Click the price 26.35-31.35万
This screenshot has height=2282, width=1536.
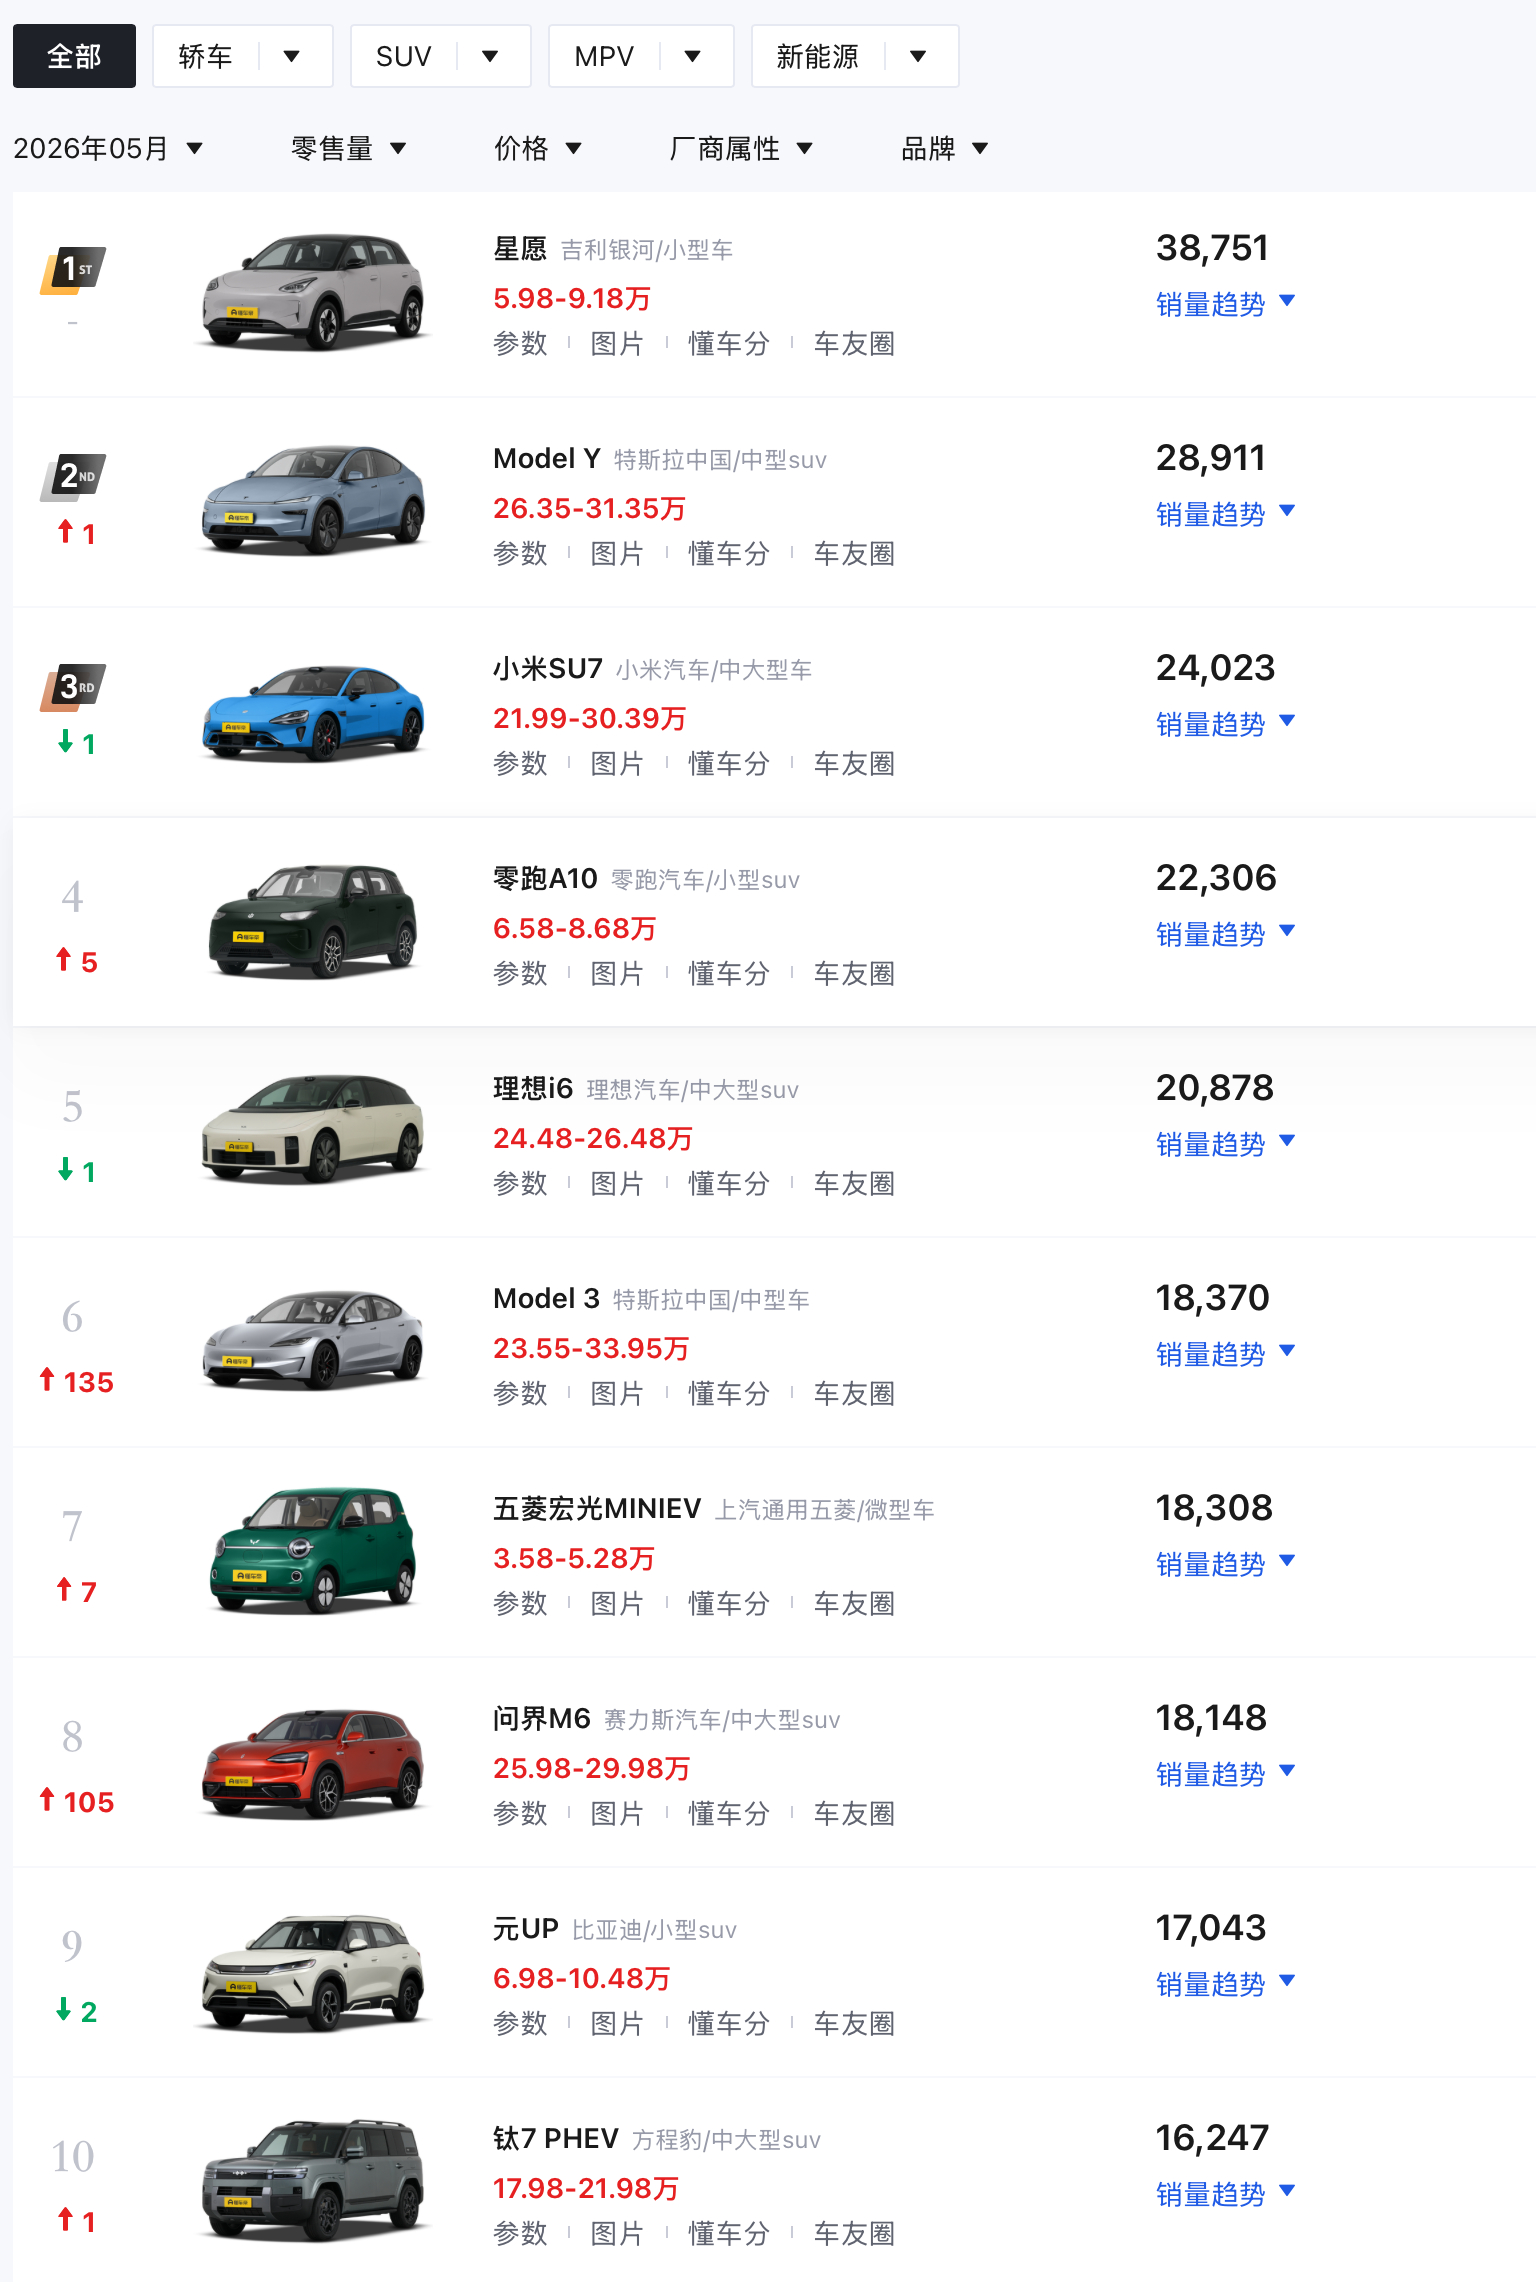[x=590, y=509]
